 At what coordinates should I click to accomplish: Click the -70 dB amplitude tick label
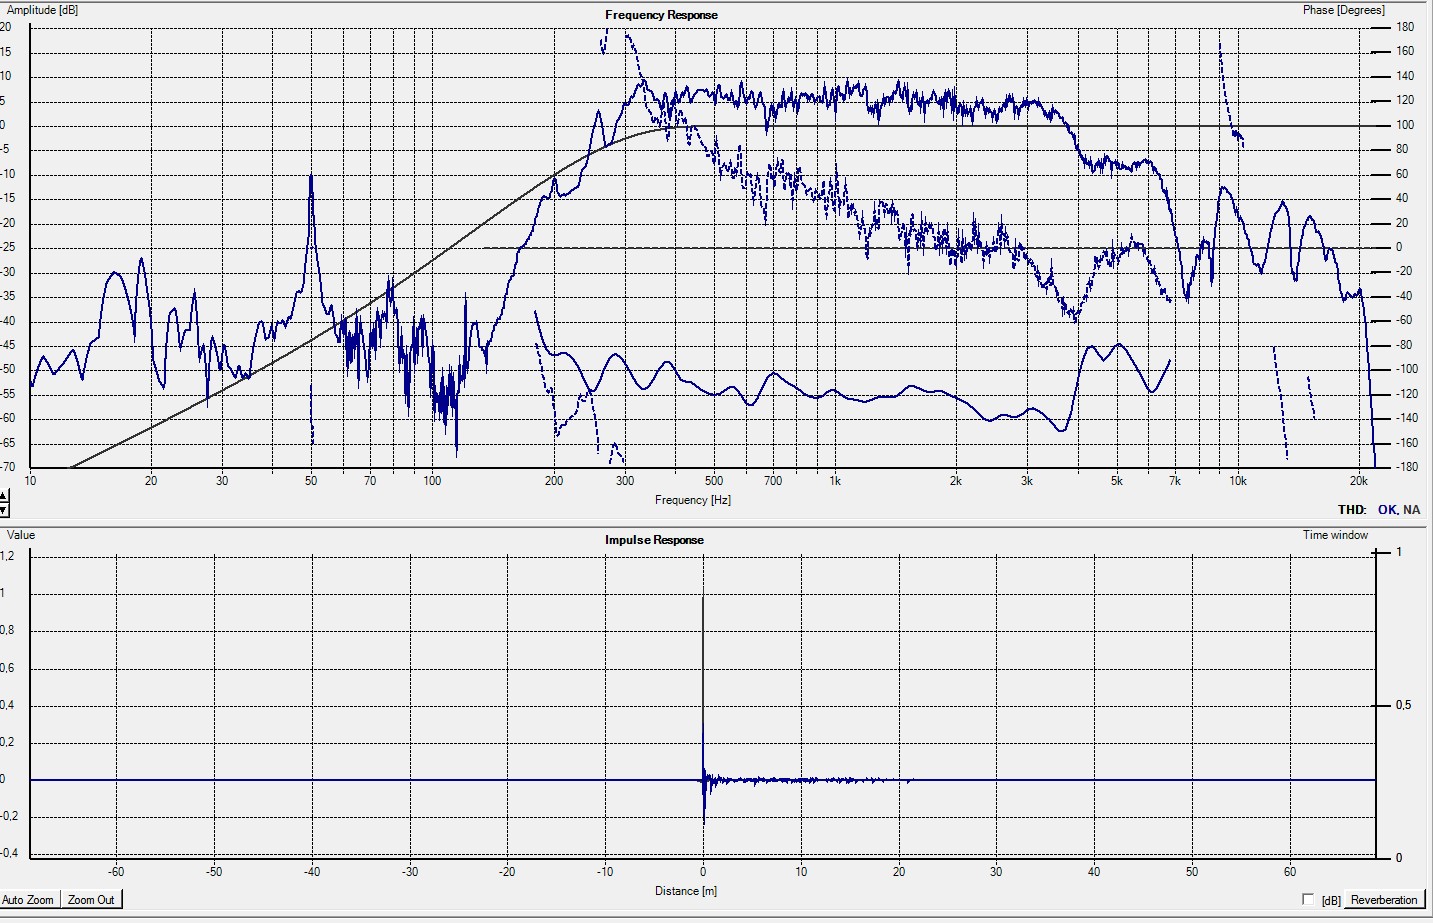(x=7, y=467)
